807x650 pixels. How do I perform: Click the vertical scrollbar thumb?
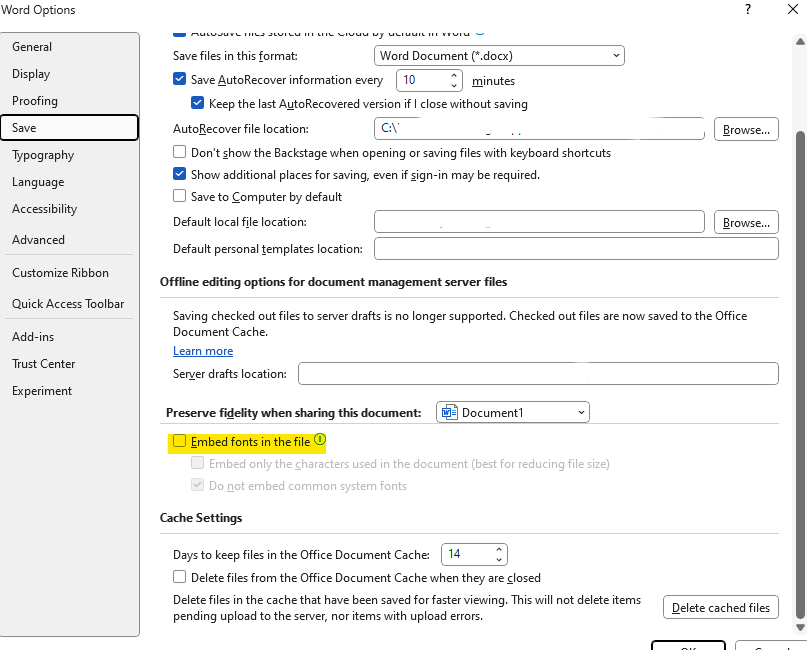[x=800, y=375]
